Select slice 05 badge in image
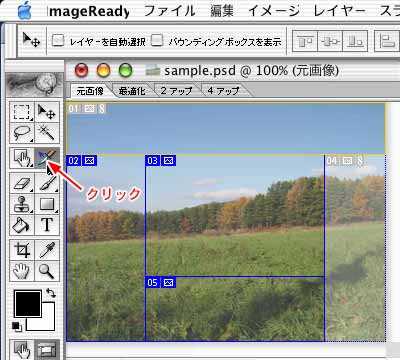 point(152,283)
